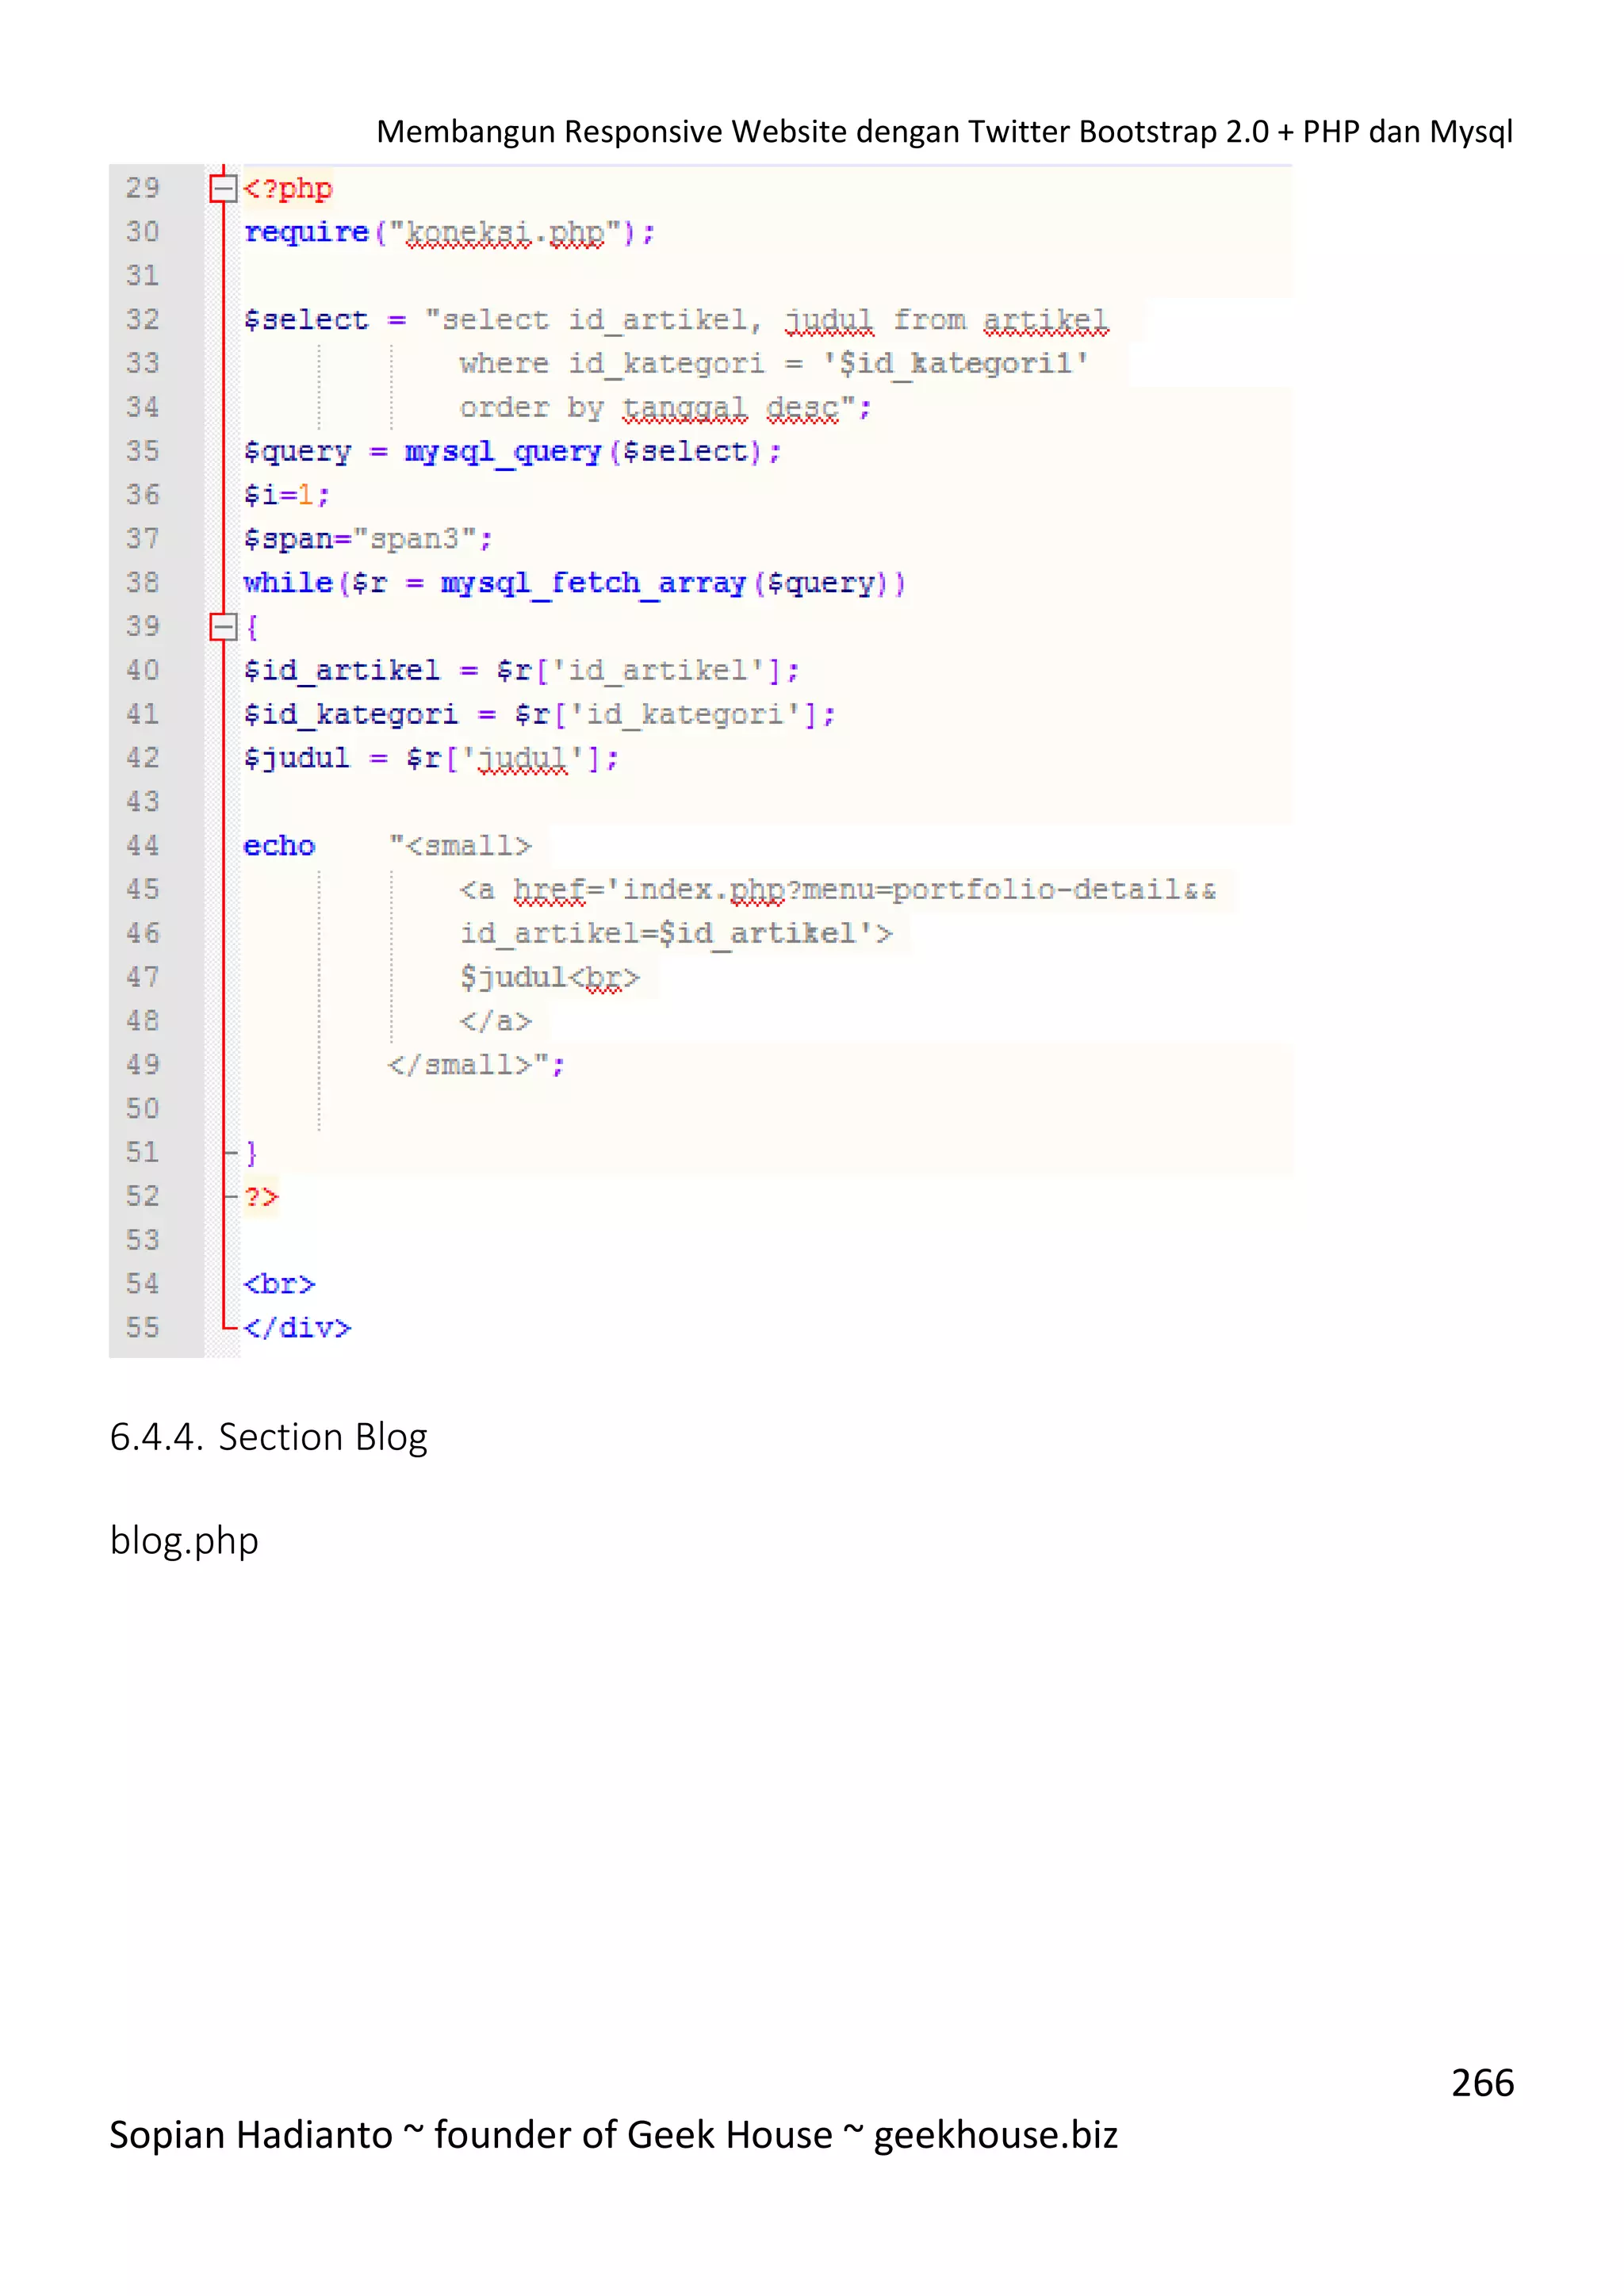Viewport: 1624px width, 2296px height.
Task: Click the koneksi.php string
Action: (x=505, y=233)
